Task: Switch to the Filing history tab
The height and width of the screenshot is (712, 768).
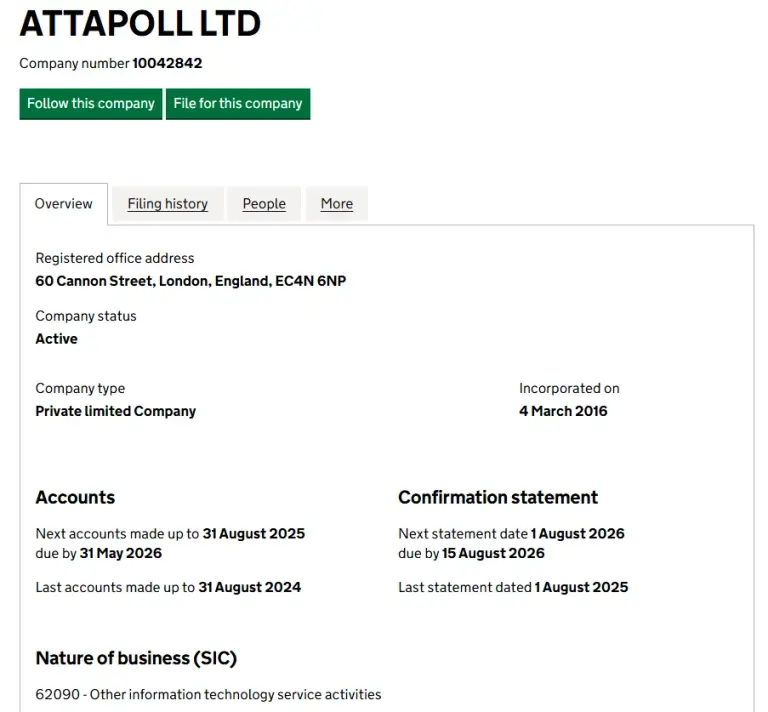Action: tap(168, 204)
